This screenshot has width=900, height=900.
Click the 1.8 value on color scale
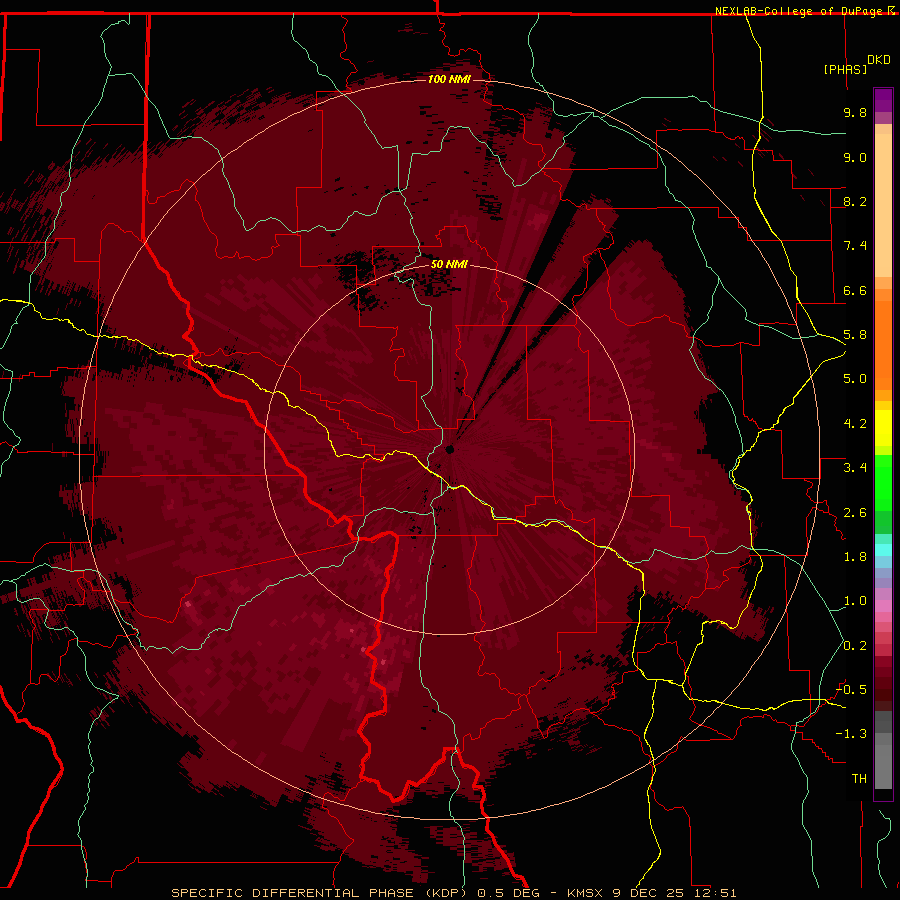855,557
